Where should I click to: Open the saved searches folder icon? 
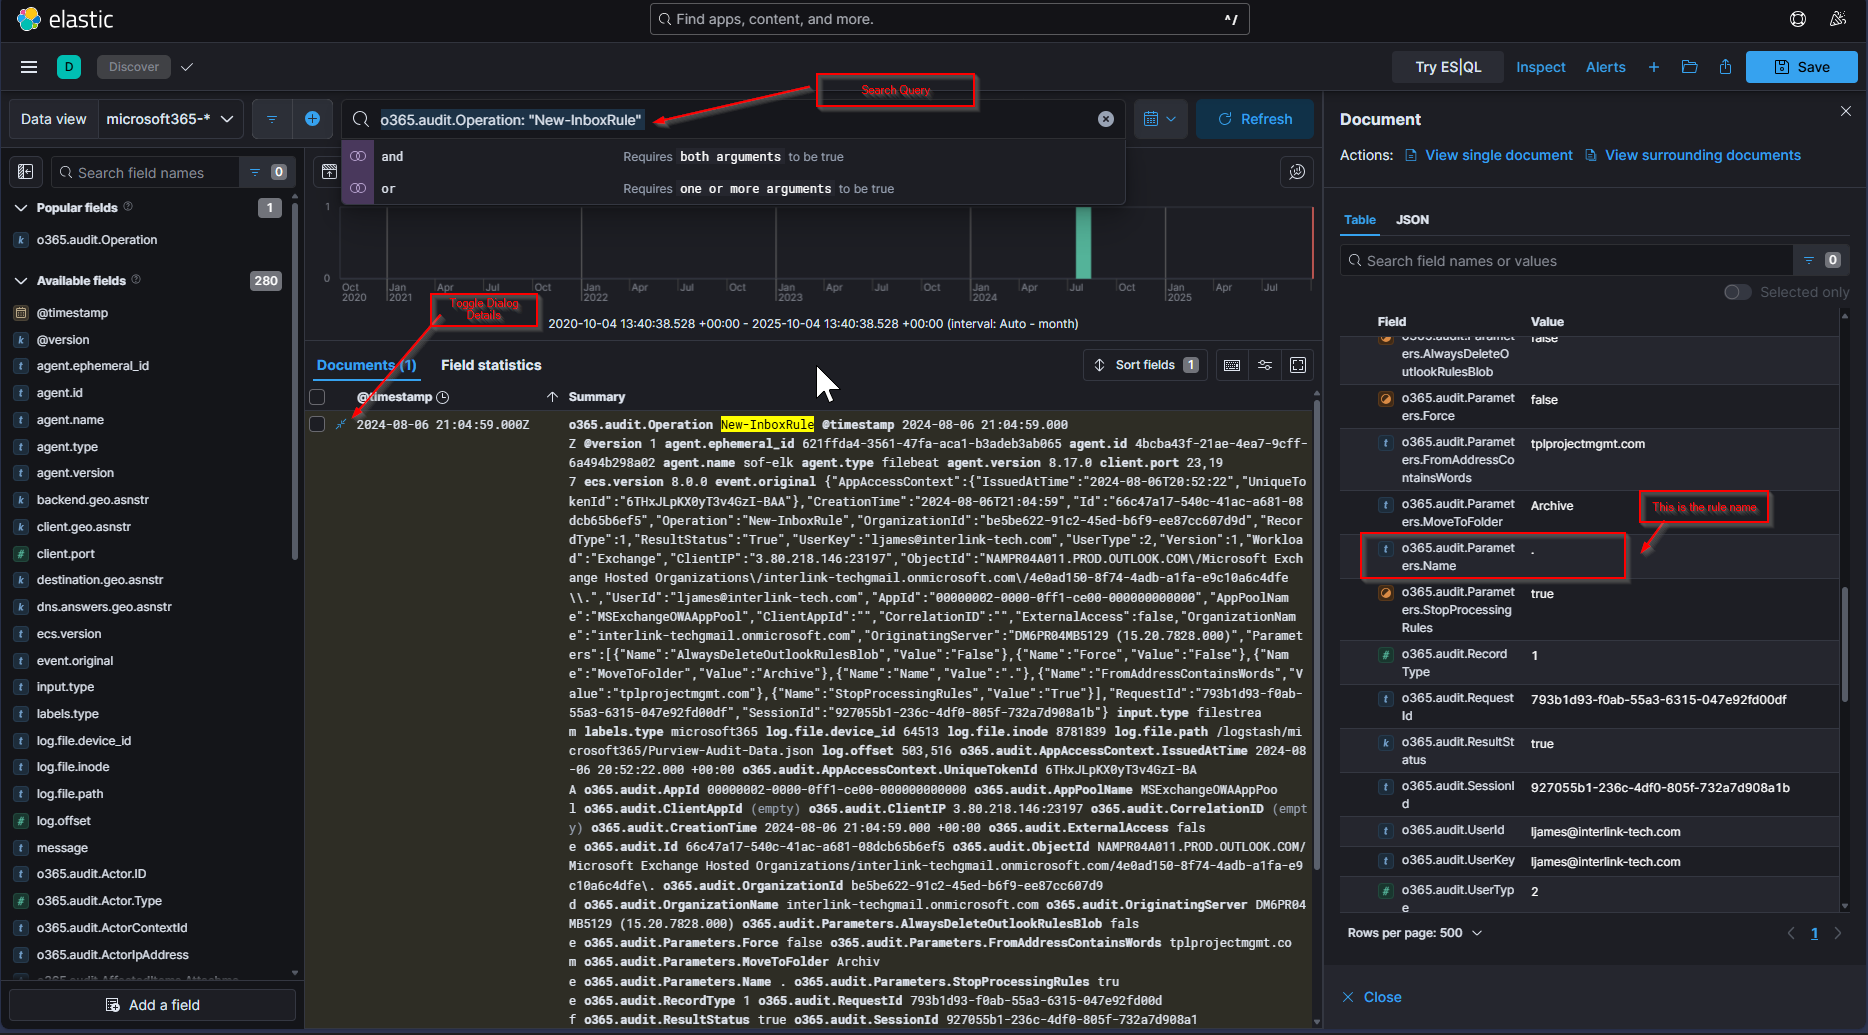pyautogui.click(x=1689, y=67)
